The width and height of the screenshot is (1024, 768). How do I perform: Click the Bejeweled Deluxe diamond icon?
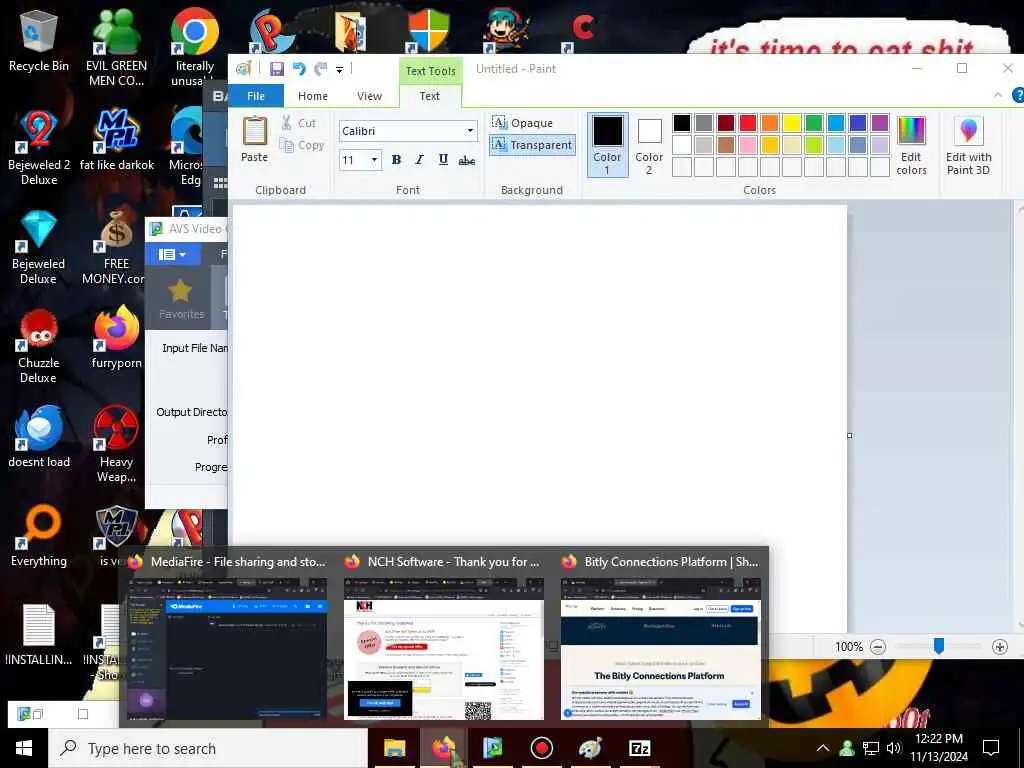(x=39, y=247)
